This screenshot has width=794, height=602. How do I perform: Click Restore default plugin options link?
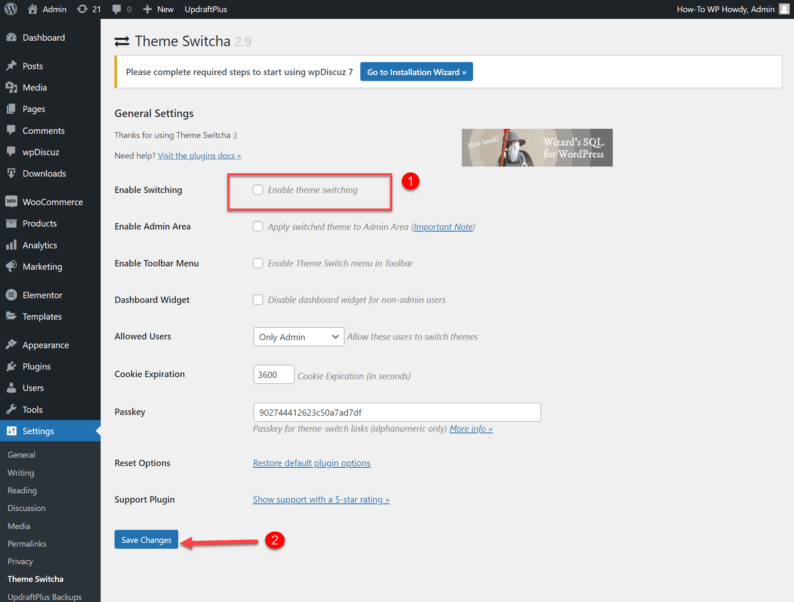(x=311, y=463)
